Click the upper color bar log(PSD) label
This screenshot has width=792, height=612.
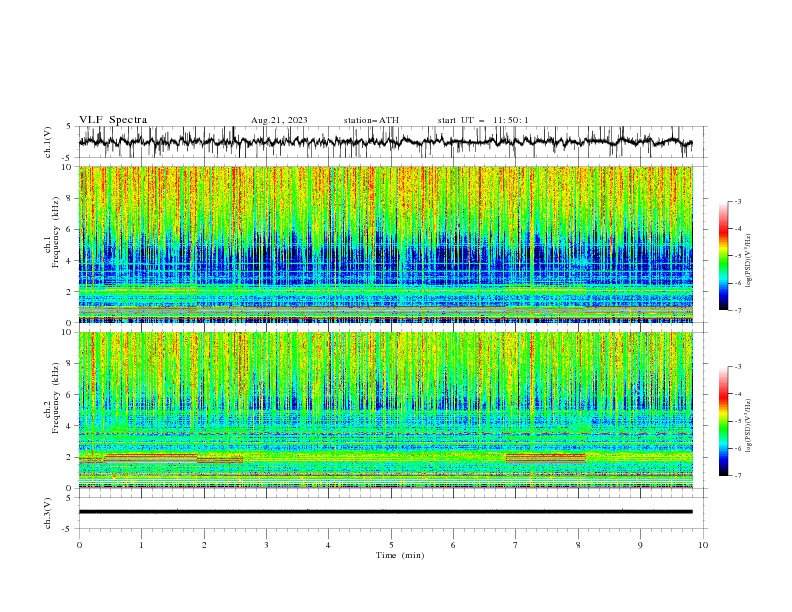pos(748,261)
